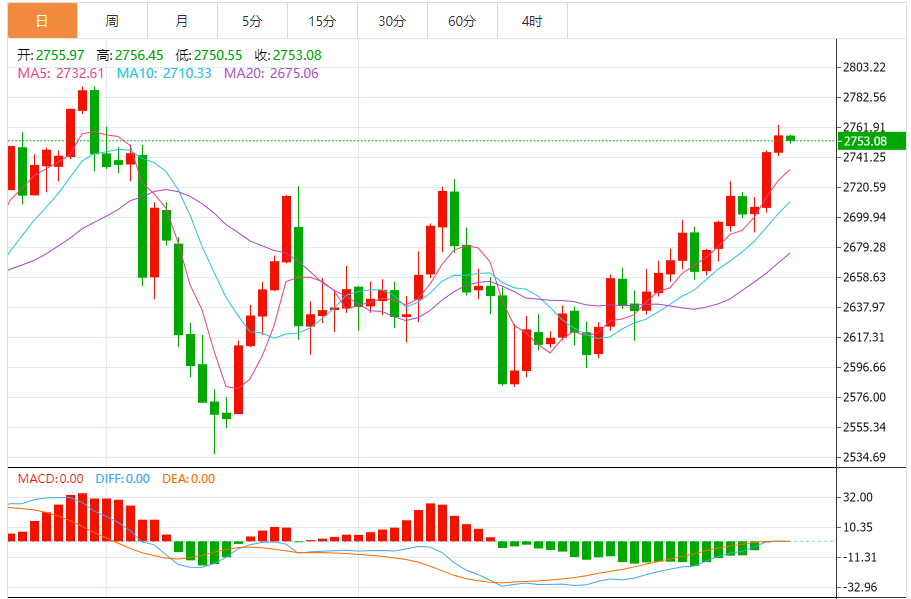Image resolution: width=911 pixels, height=599 pixels.
Task: Click the closing price 2753.08 value
Action: pyautogui.click(x=297, y=55)
